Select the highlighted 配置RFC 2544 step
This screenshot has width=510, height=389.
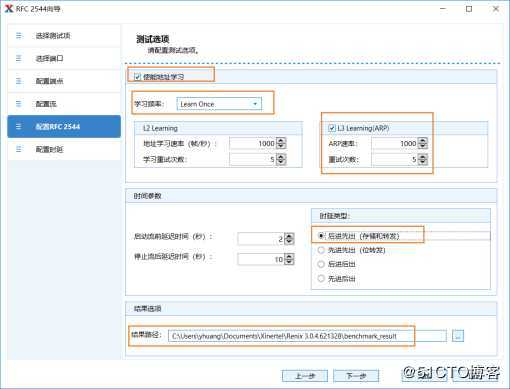click(x=64, y=126)
